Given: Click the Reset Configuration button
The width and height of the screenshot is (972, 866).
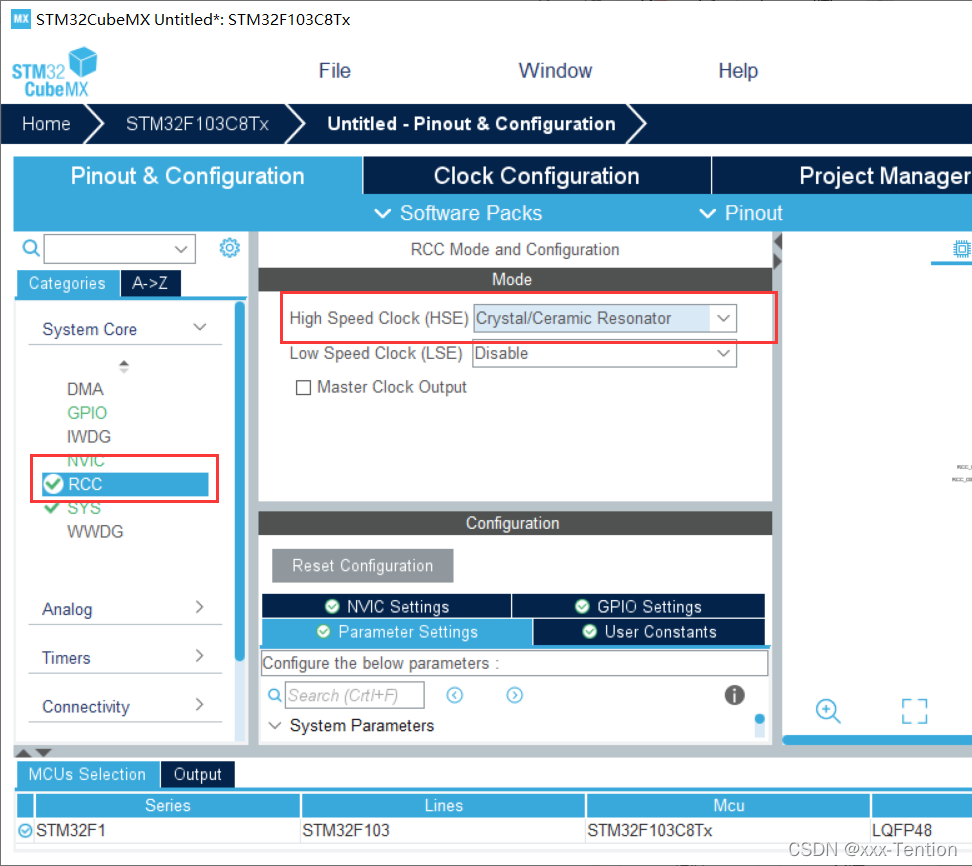Looking at the screenshot, I should click(x=363, y=565).
